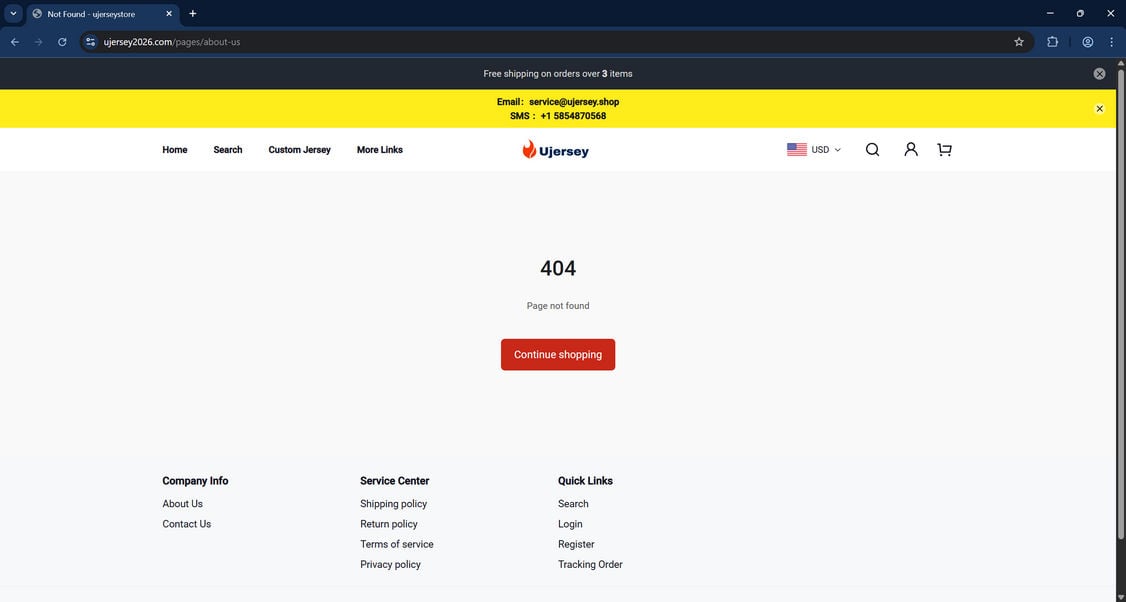Open the Tracking Order link
Screen dimensions: 1126x602
tap(590, 564)
